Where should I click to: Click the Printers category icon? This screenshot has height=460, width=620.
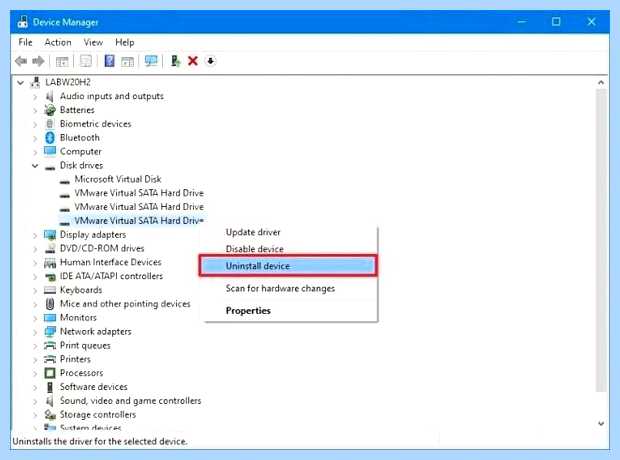(50, 359)
